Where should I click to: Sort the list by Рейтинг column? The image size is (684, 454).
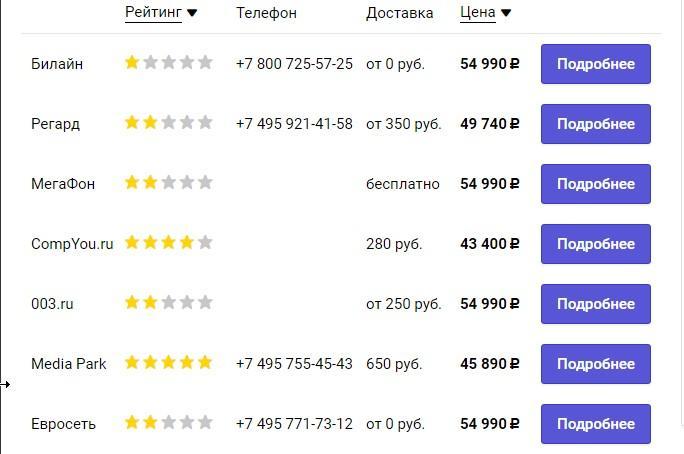click(x=154, y=13)
